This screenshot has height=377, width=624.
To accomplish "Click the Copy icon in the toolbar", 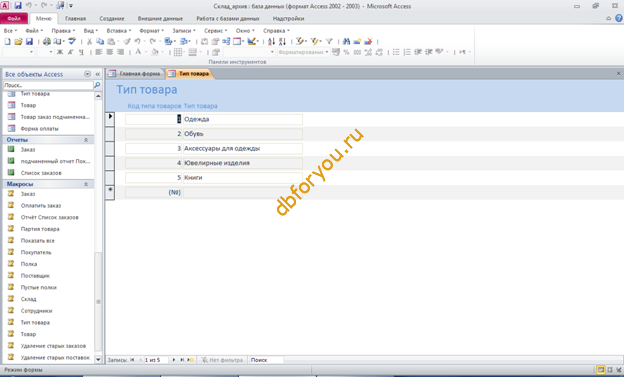I will 100,41.
